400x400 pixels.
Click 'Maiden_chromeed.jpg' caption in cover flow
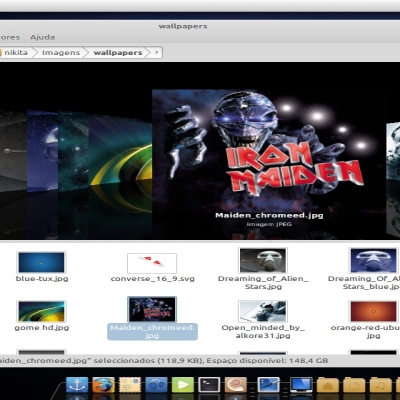[x=269, y=215]
